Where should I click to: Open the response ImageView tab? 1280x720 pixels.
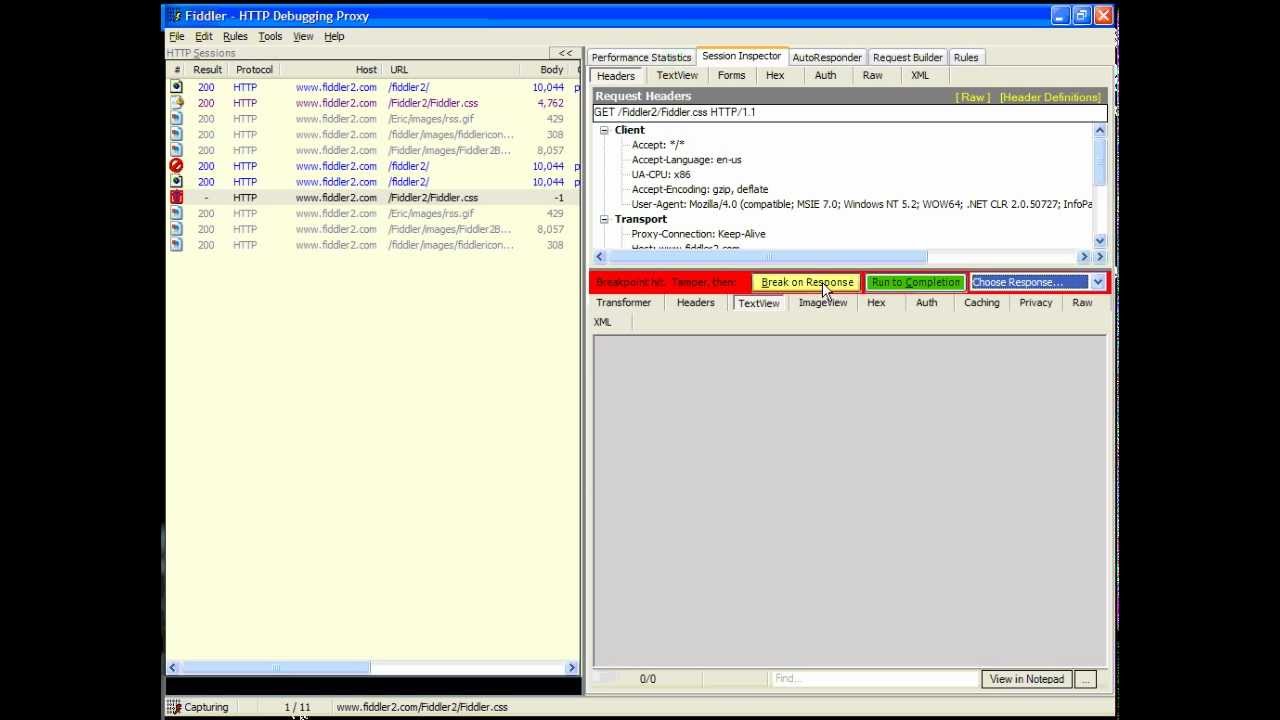click(x=823, y=303)
